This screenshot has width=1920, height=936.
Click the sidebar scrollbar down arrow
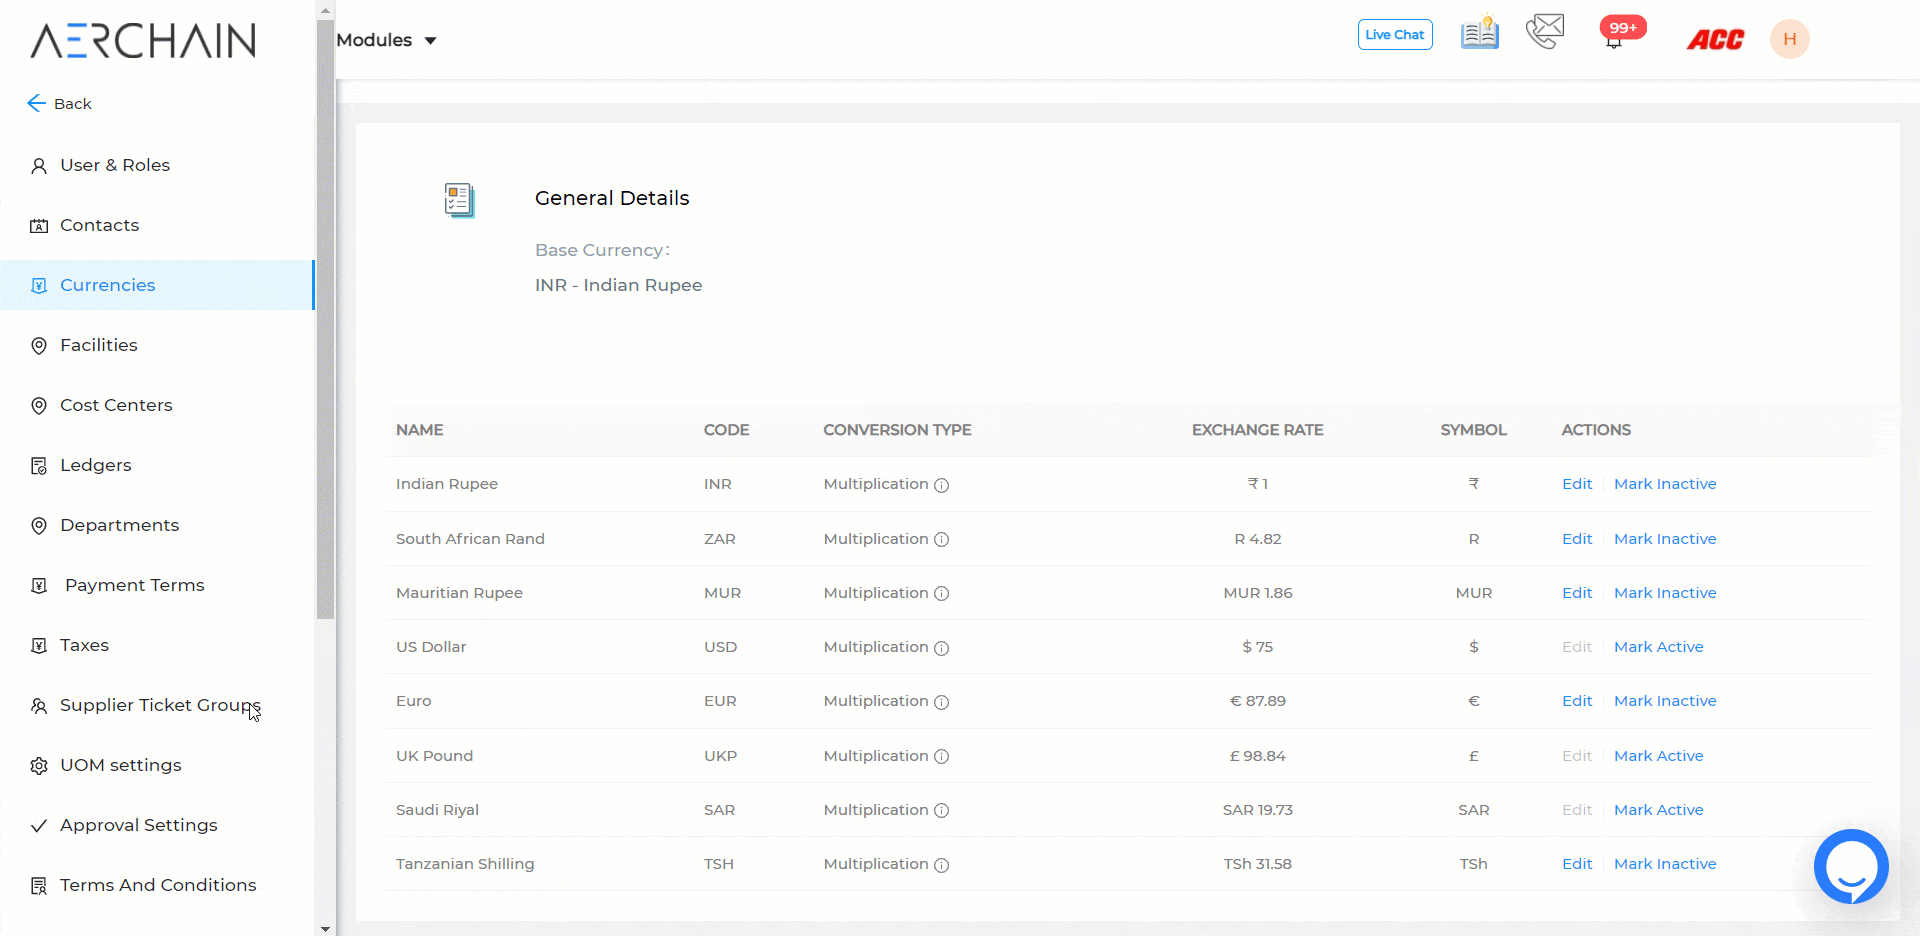pyautogui.click(x=325, y=928)
